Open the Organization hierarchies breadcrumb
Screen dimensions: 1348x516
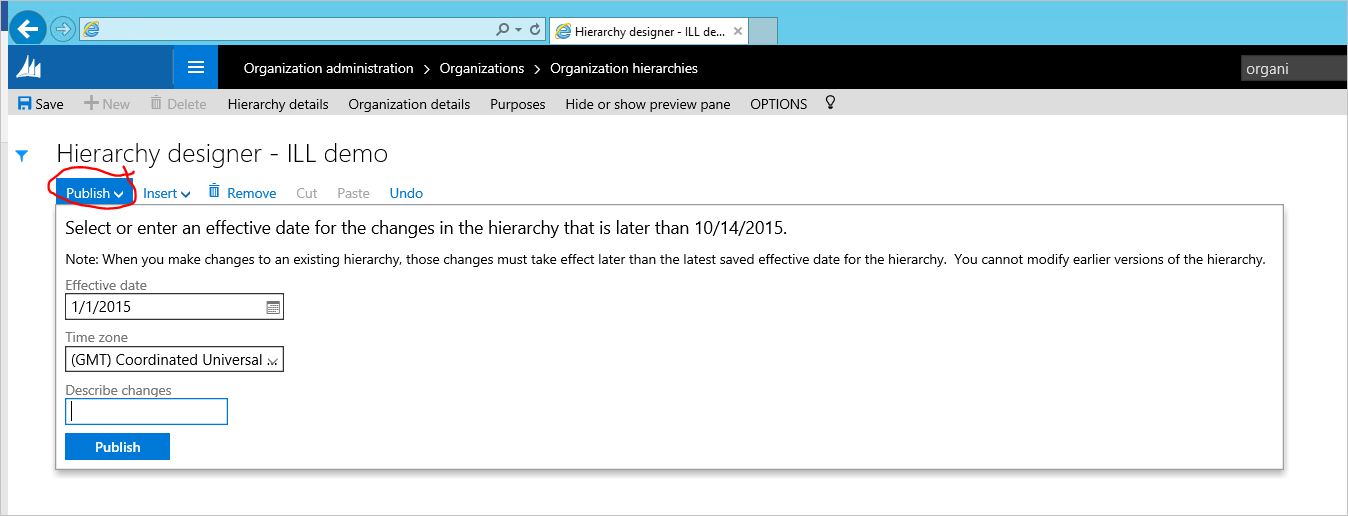(x=624, y=68)
